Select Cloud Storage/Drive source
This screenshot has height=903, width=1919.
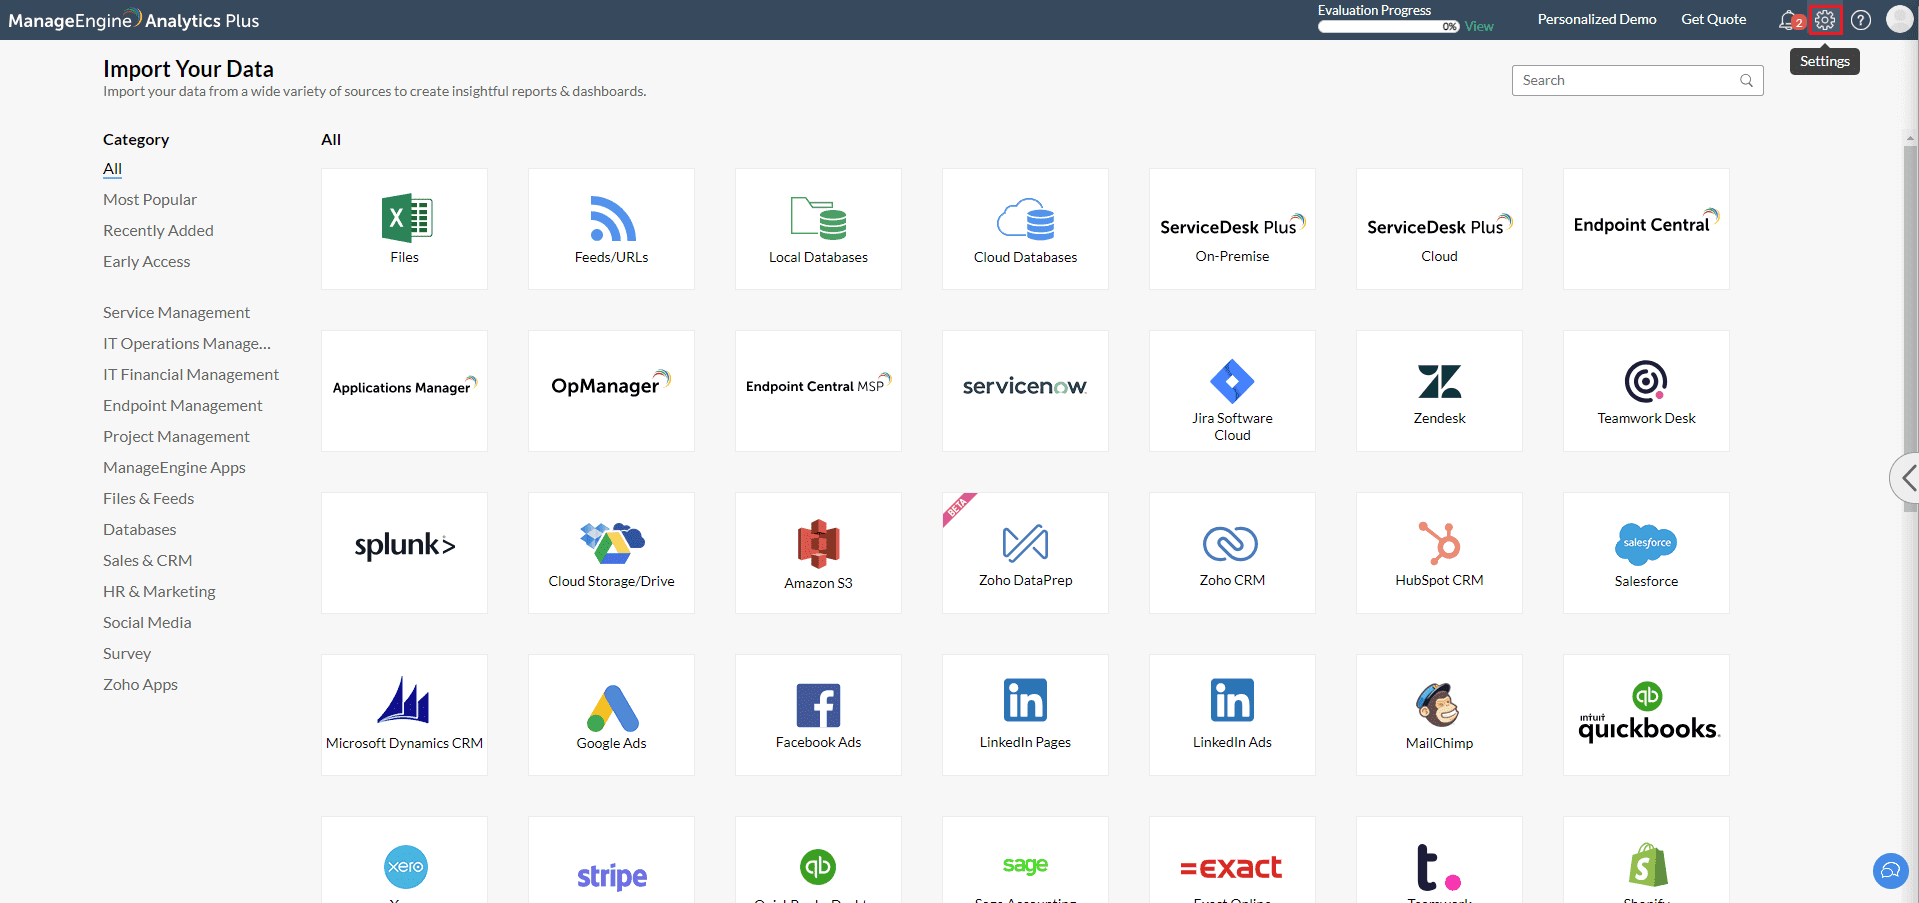coord(611,553)
